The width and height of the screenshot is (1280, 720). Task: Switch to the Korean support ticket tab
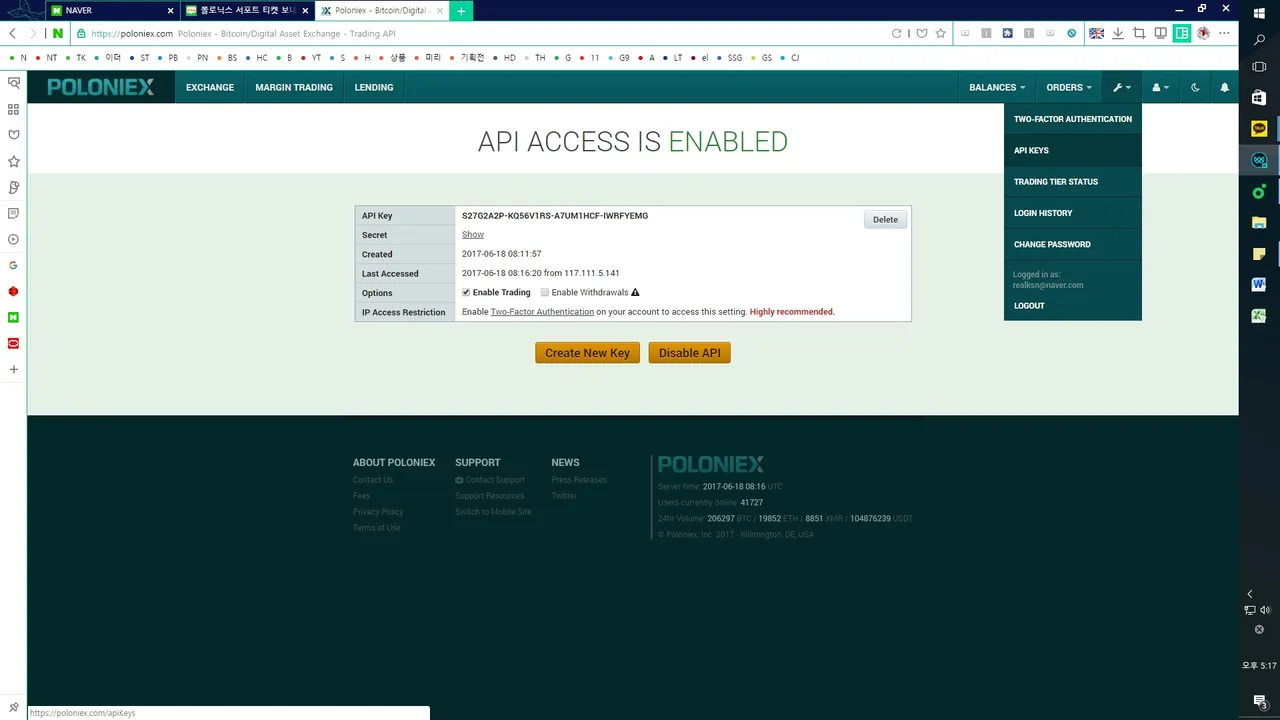coord(246,10)
